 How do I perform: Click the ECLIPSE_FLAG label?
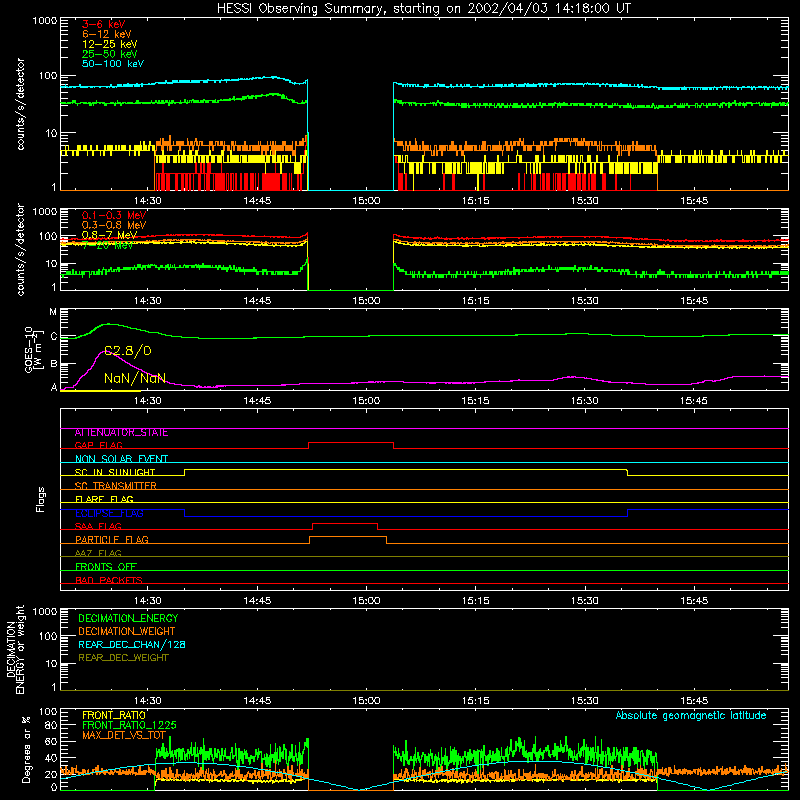click(109, 513)
